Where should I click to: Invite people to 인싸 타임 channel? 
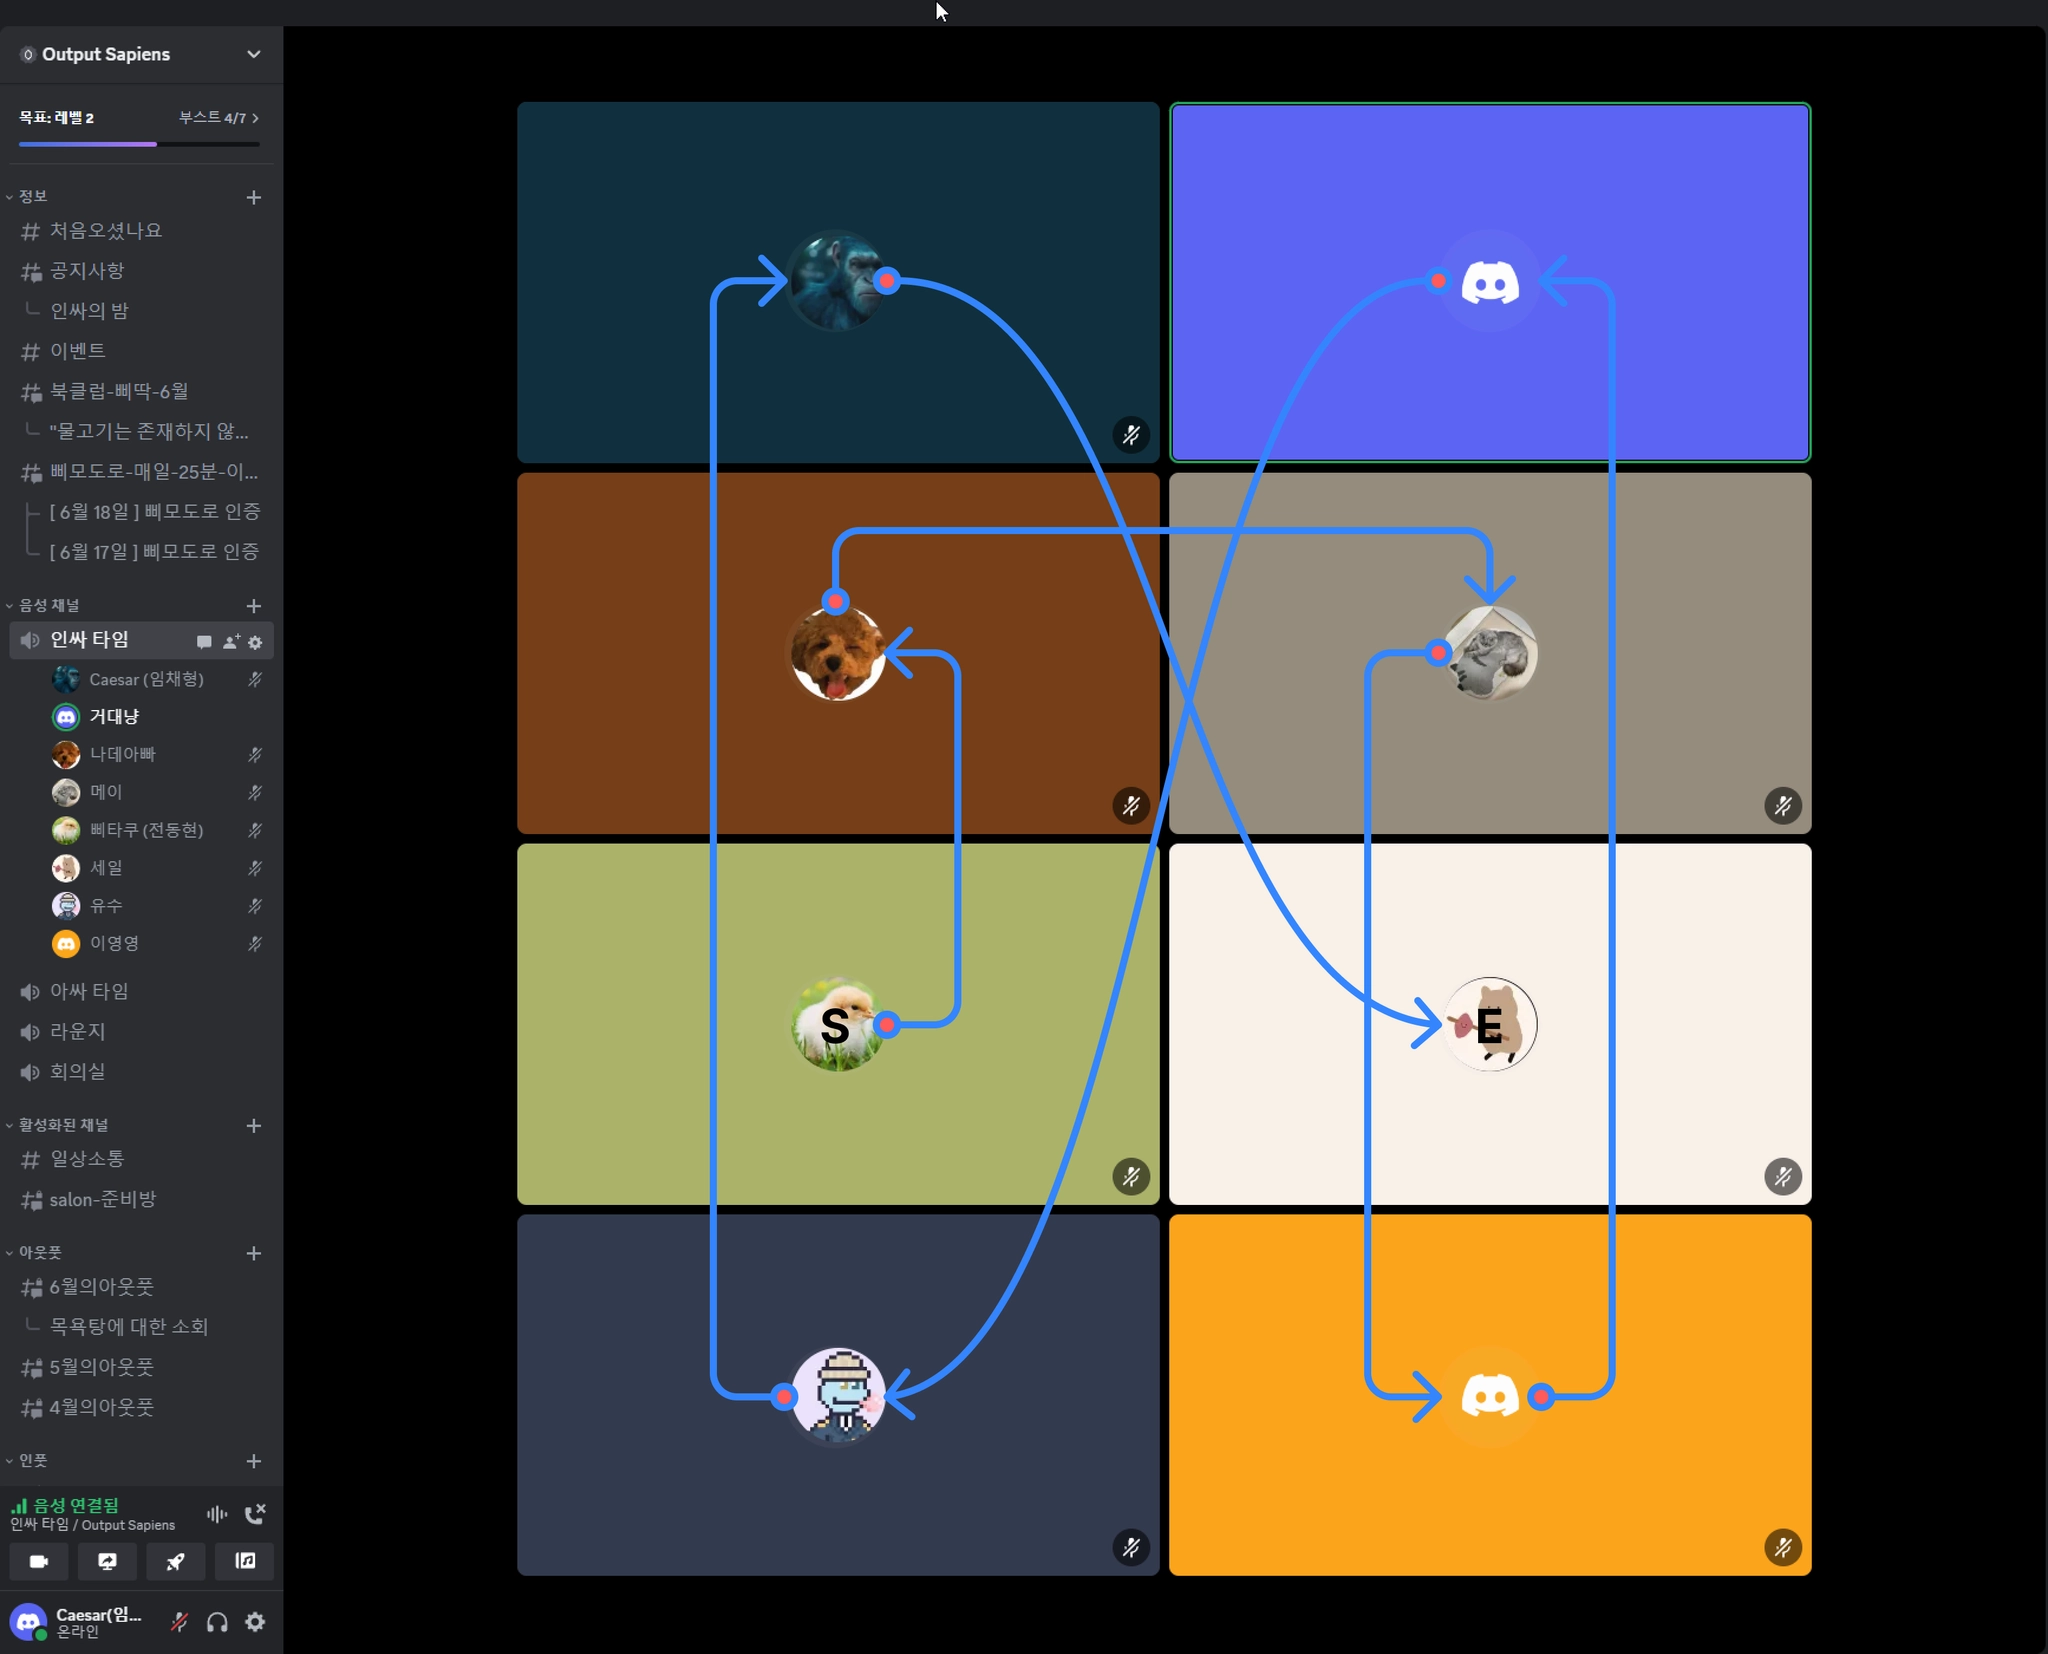point(231,642)
